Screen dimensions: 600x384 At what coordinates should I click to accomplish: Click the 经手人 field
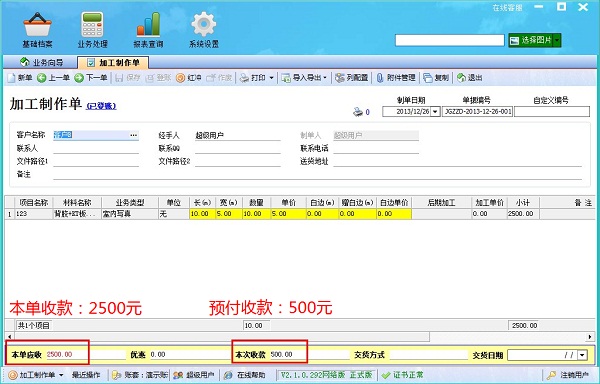click(x=238, y=135)
